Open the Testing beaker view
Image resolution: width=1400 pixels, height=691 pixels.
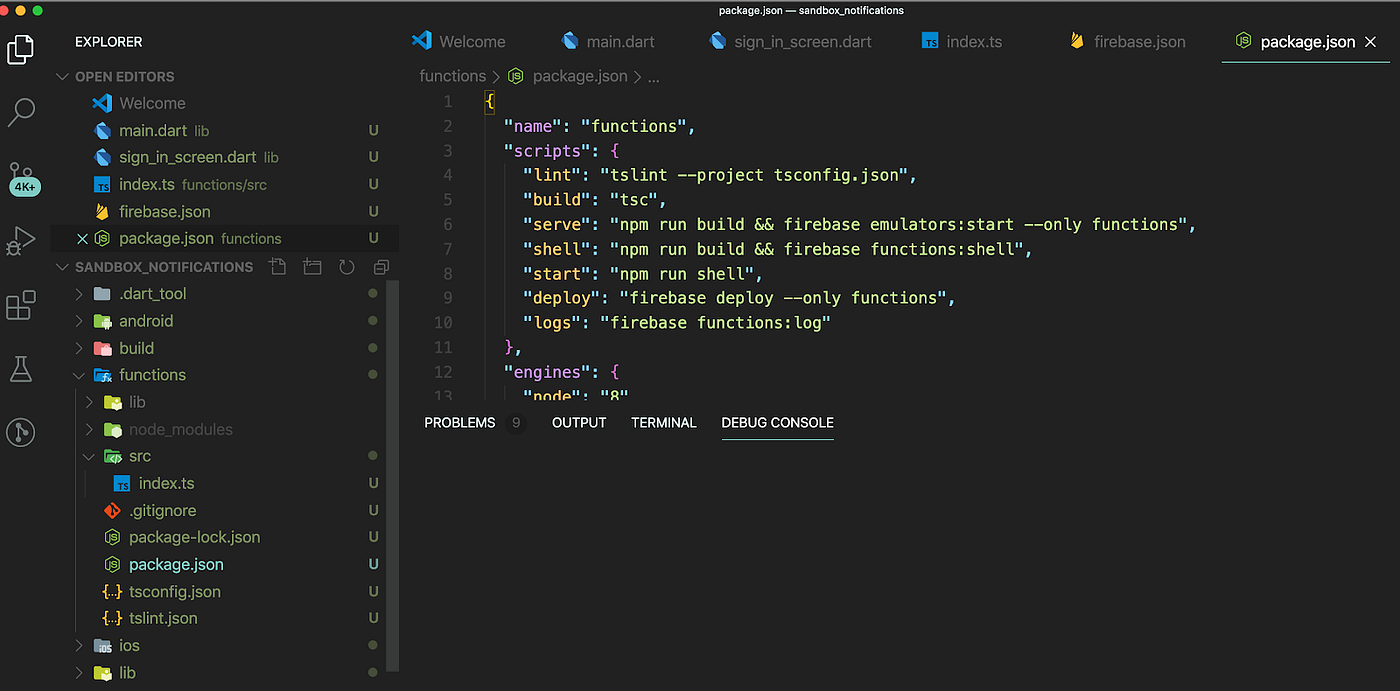21,369
